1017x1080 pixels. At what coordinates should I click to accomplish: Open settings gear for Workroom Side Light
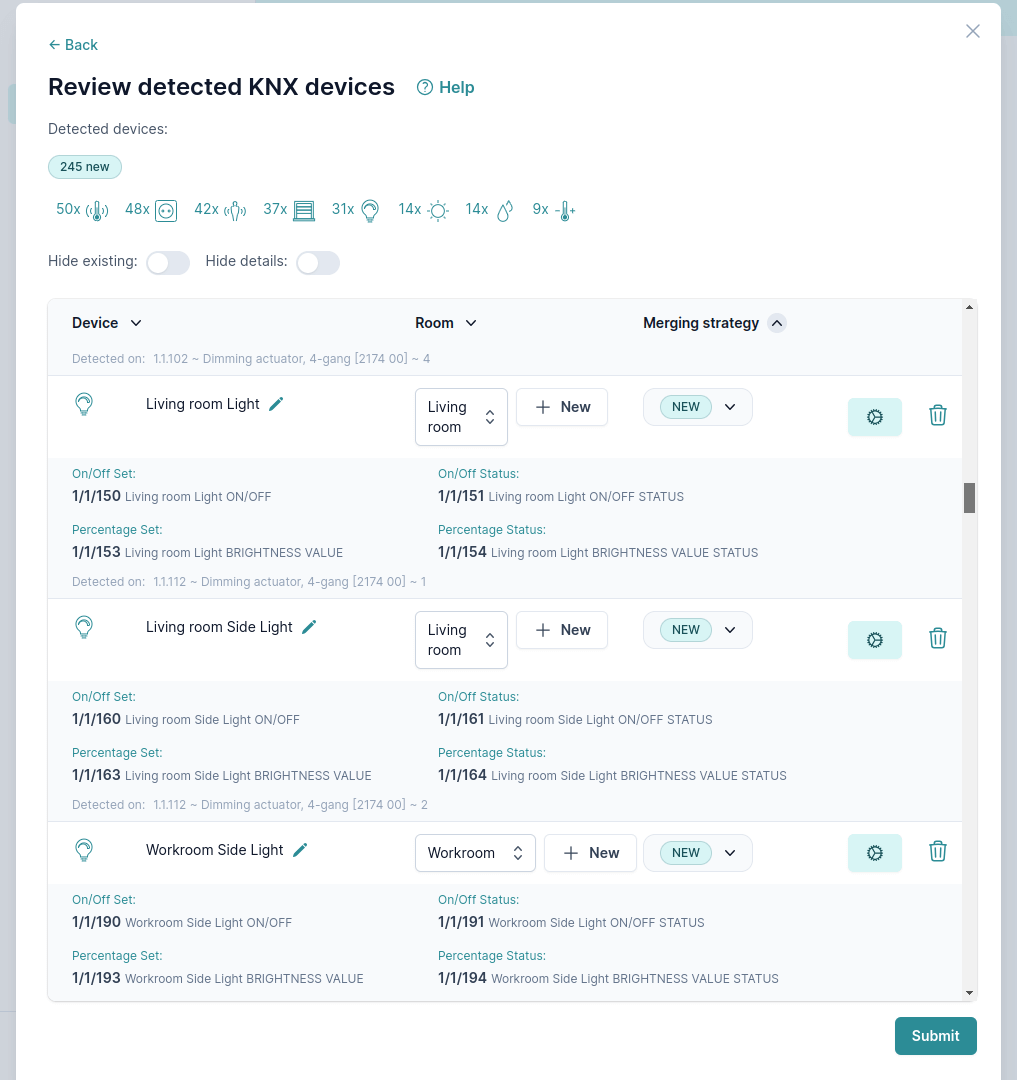pyautogui.click(x=874, y=853)
